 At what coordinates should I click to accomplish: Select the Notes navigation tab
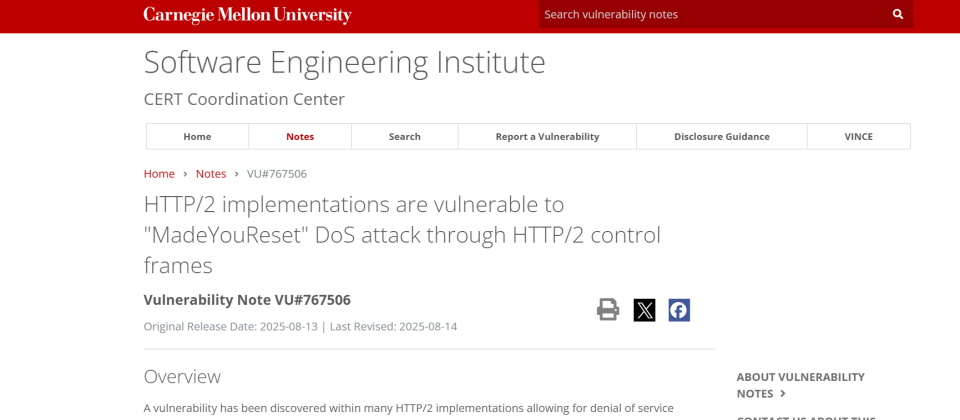click(x=300, y=137)
